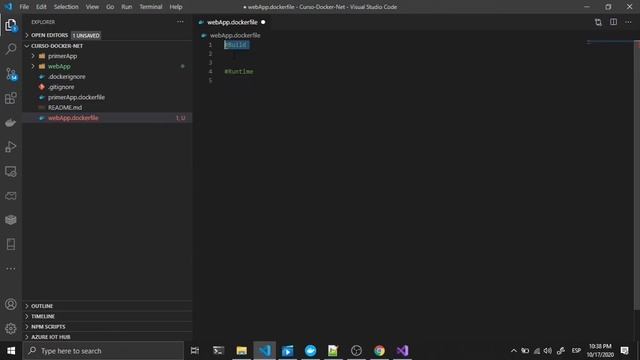The image size is (640, 360).
Task: Open the package cube icon in activity bar
Action: click(x=11, y=220)
